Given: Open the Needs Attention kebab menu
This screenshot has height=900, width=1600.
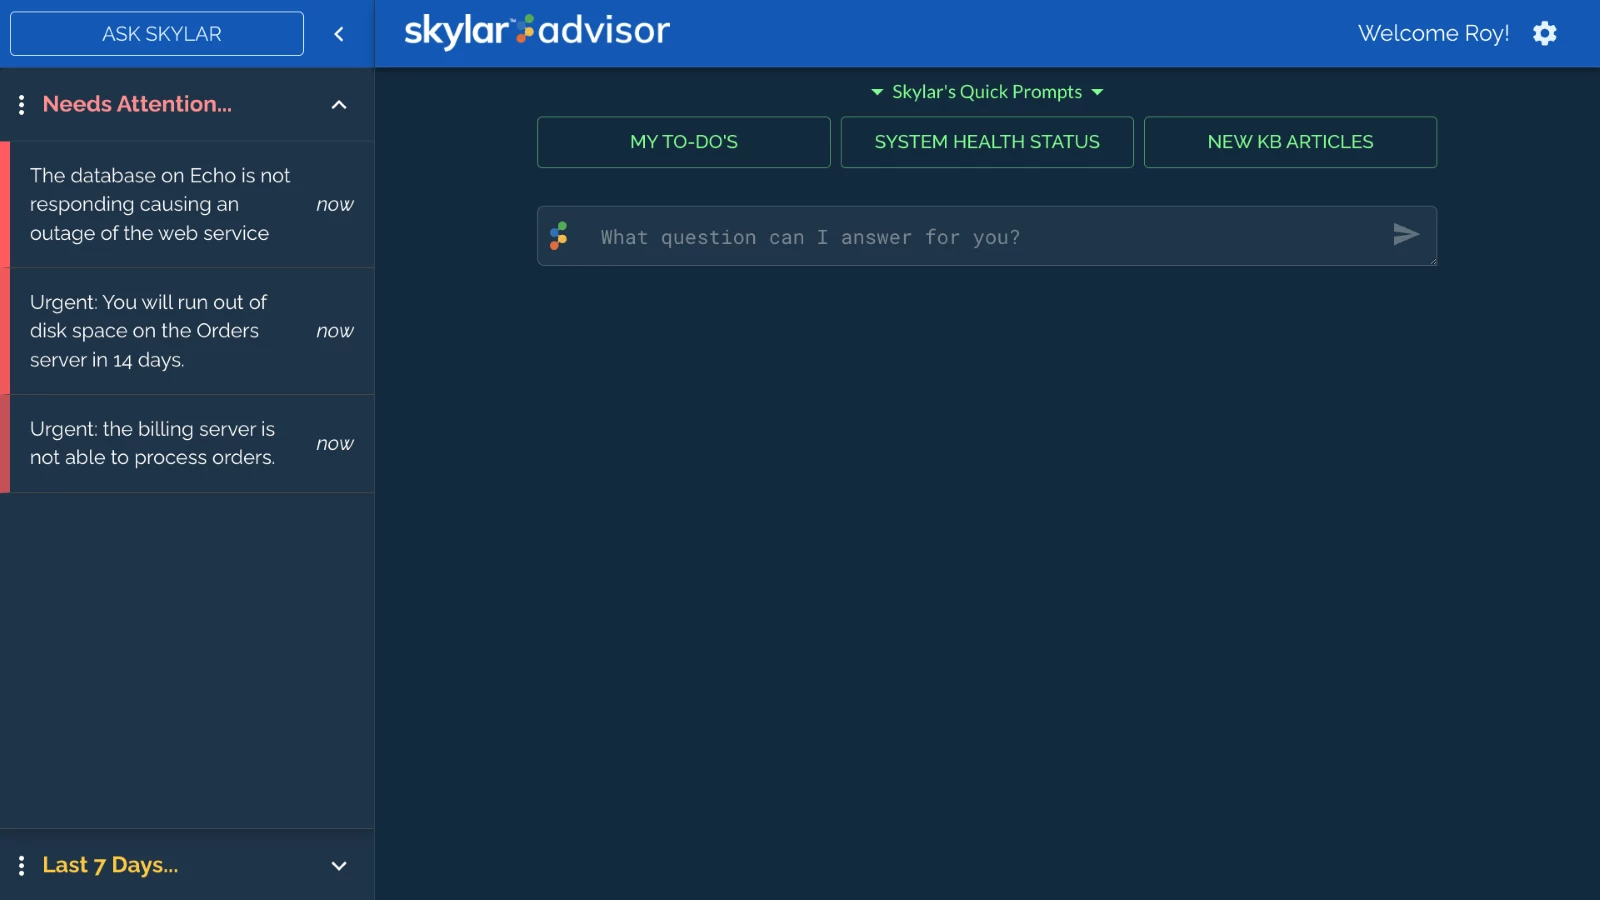Looking at the screenshot, I should tap(21, 104).
